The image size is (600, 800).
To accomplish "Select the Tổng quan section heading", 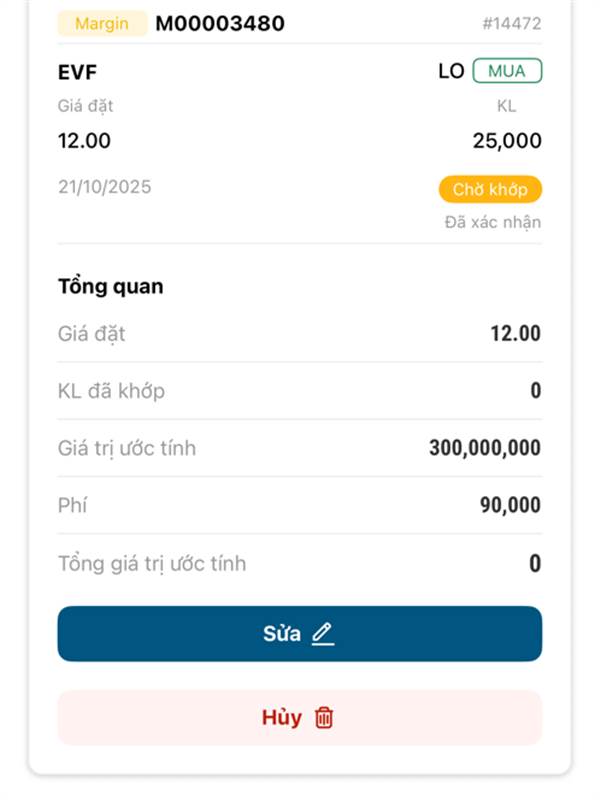I will [111, 287].
